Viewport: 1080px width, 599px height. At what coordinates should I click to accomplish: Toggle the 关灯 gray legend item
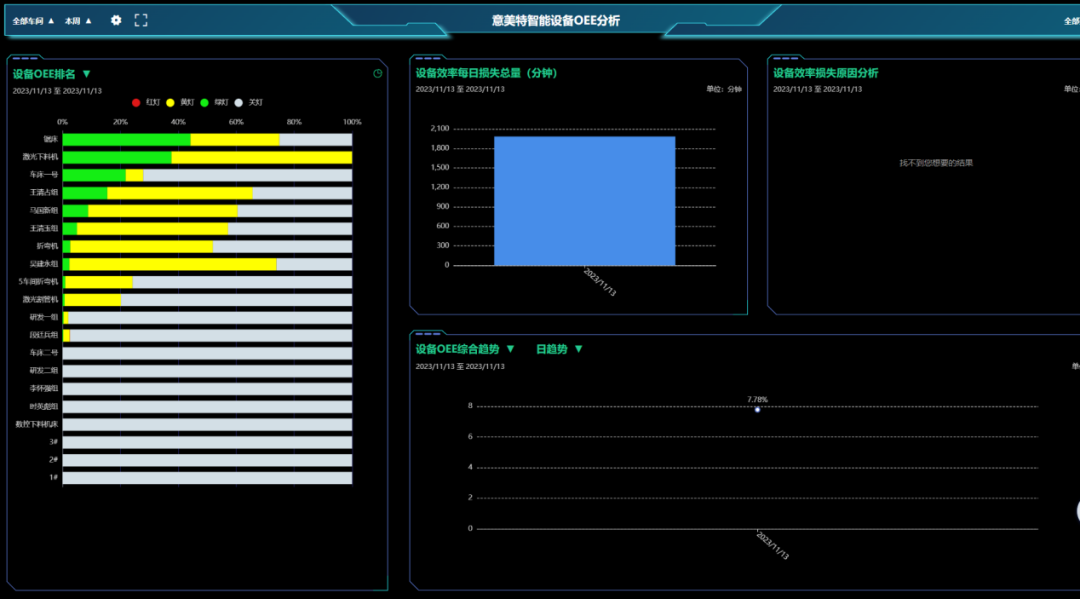[248, 102]
